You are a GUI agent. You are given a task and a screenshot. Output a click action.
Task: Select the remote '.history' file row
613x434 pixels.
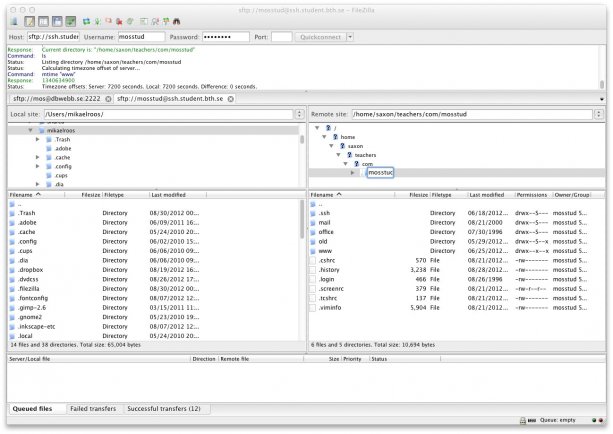(x=455, y=270)
